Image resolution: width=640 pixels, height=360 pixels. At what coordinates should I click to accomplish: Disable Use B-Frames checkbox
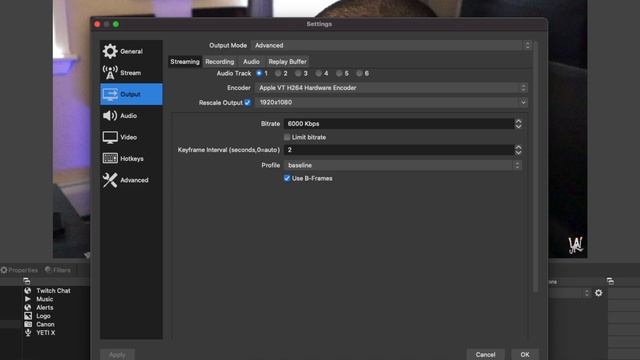pyautogui.click(x=287, y=178)
